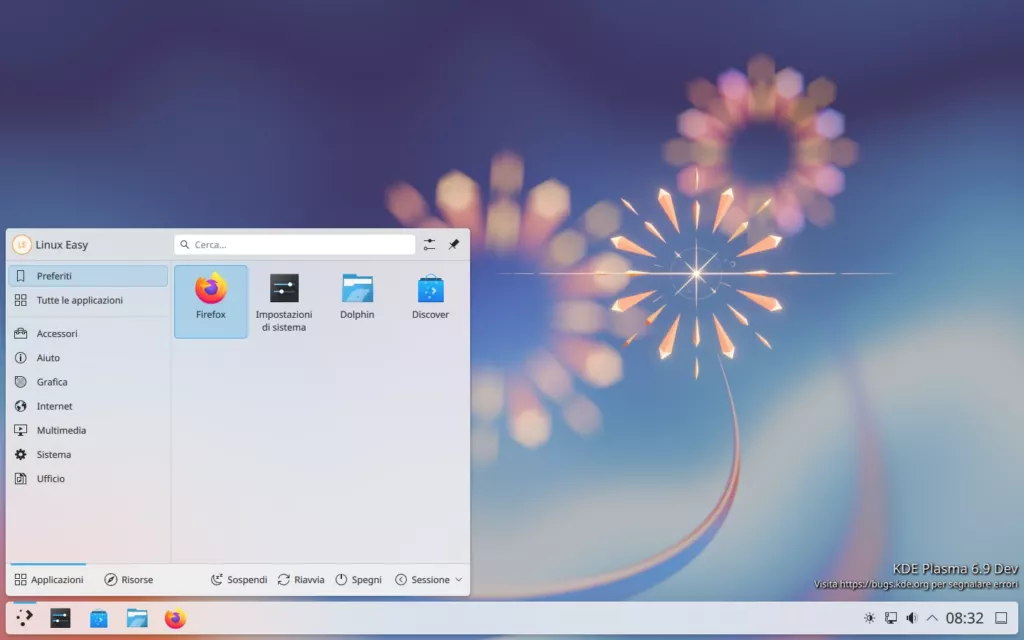Pin the application launcher open
The width and height of the screenshot is (1024, 640).
pyautogui.click(x=453, y=244)
